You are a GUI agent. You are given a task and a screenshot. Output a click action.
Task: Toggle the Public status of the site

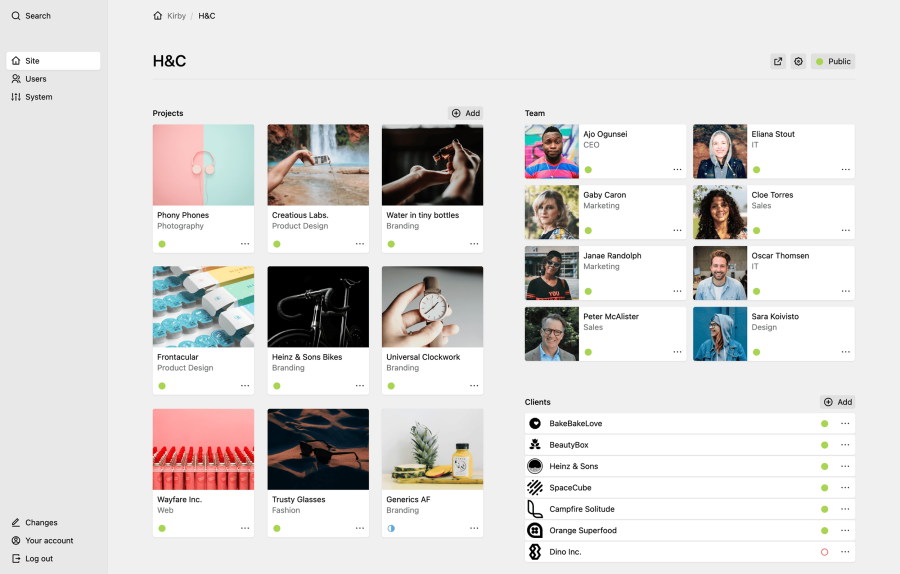click(833, 61)
